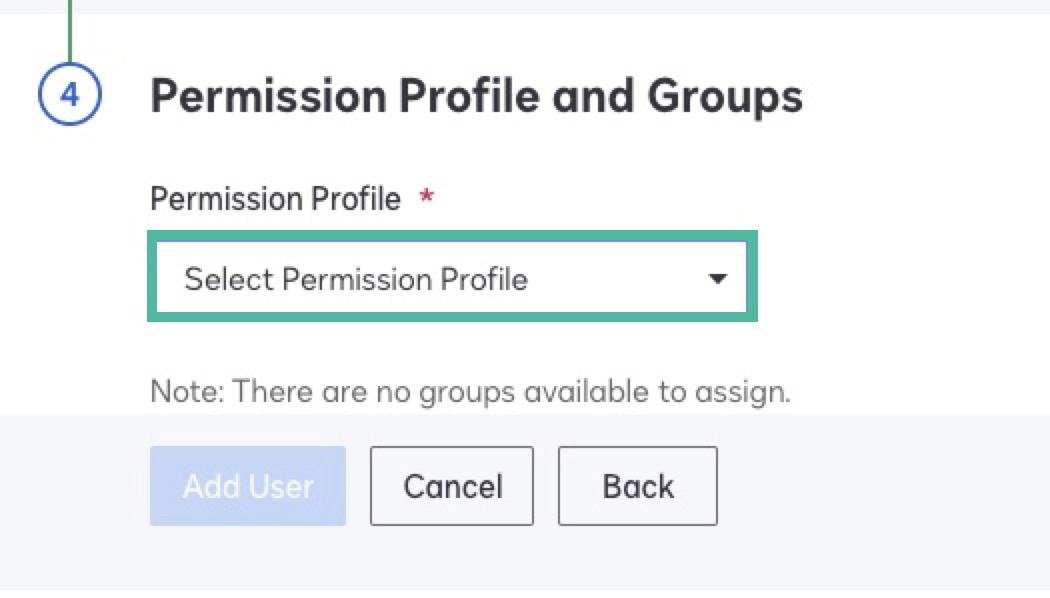
Task: Click the Select Permission Profile placeholder text
Action: 356,279
